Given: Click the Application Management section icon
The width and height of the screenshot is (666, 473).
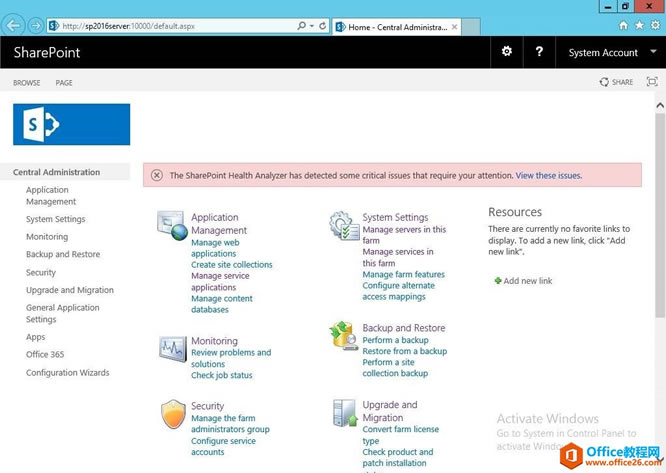Looking at the screenshot, I should 172,225.
